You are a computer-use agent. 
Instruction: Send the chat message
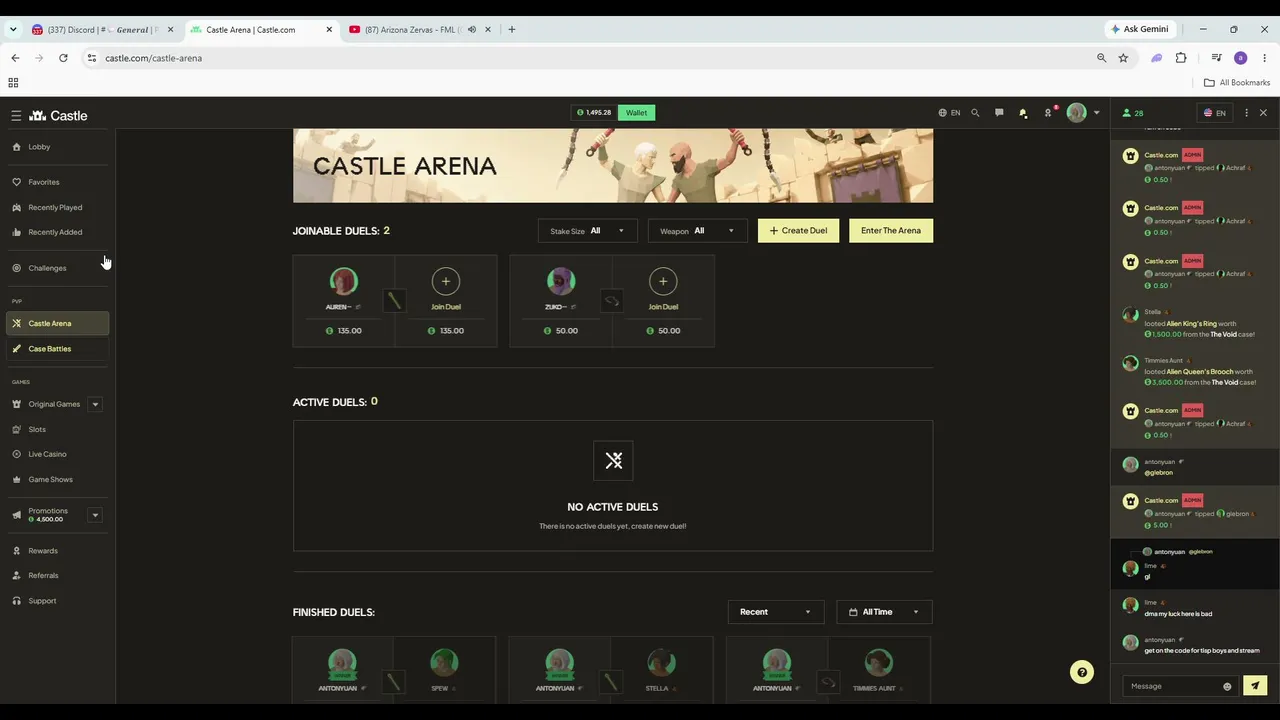tap(1255, 686)
